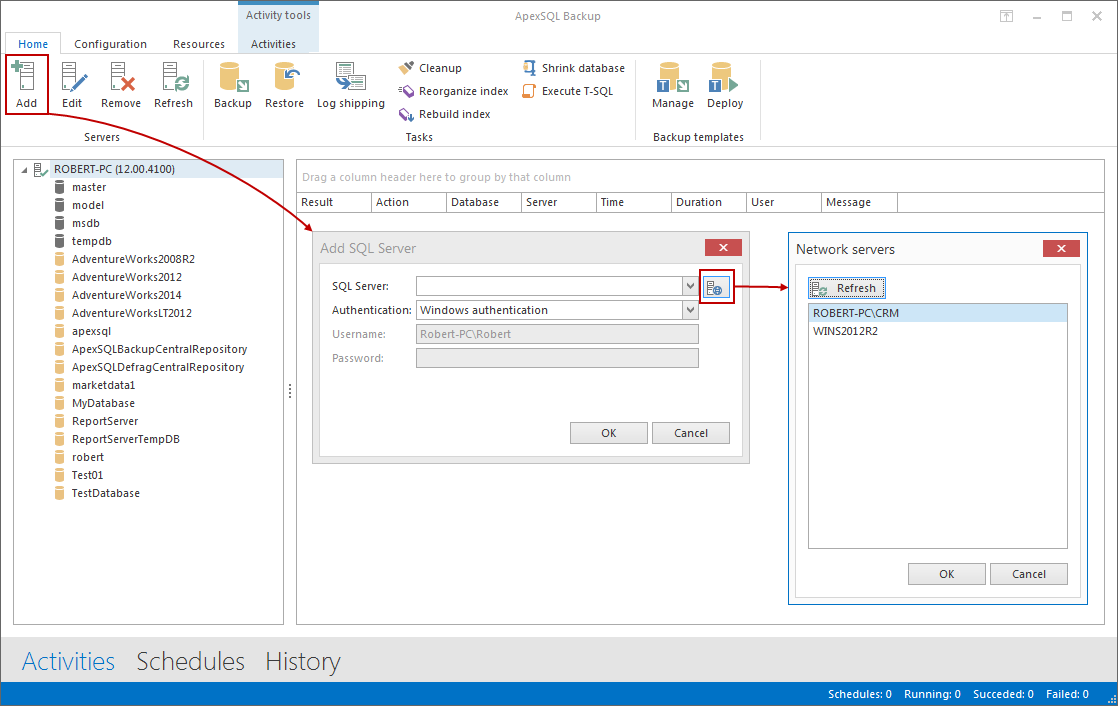
Task: Open the Activities ribbon tab
Action: tap(273, 44)
